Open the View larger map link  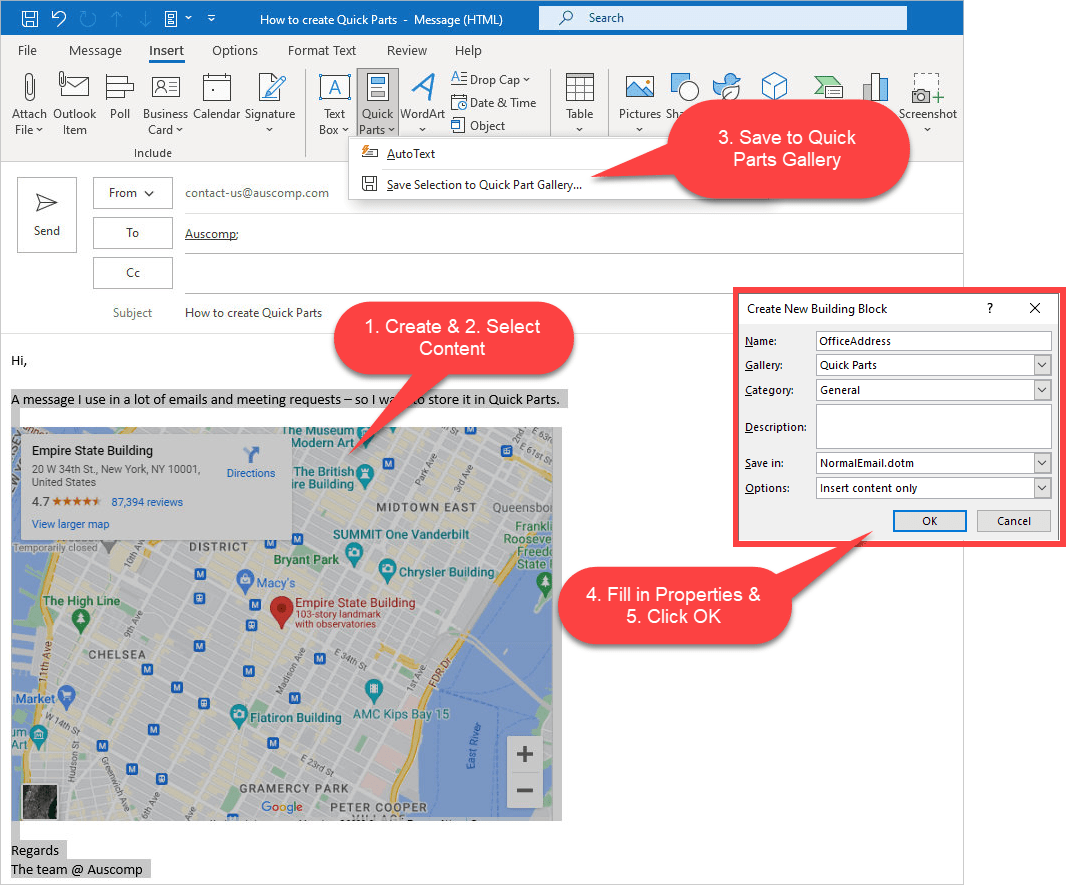(70, 523)
